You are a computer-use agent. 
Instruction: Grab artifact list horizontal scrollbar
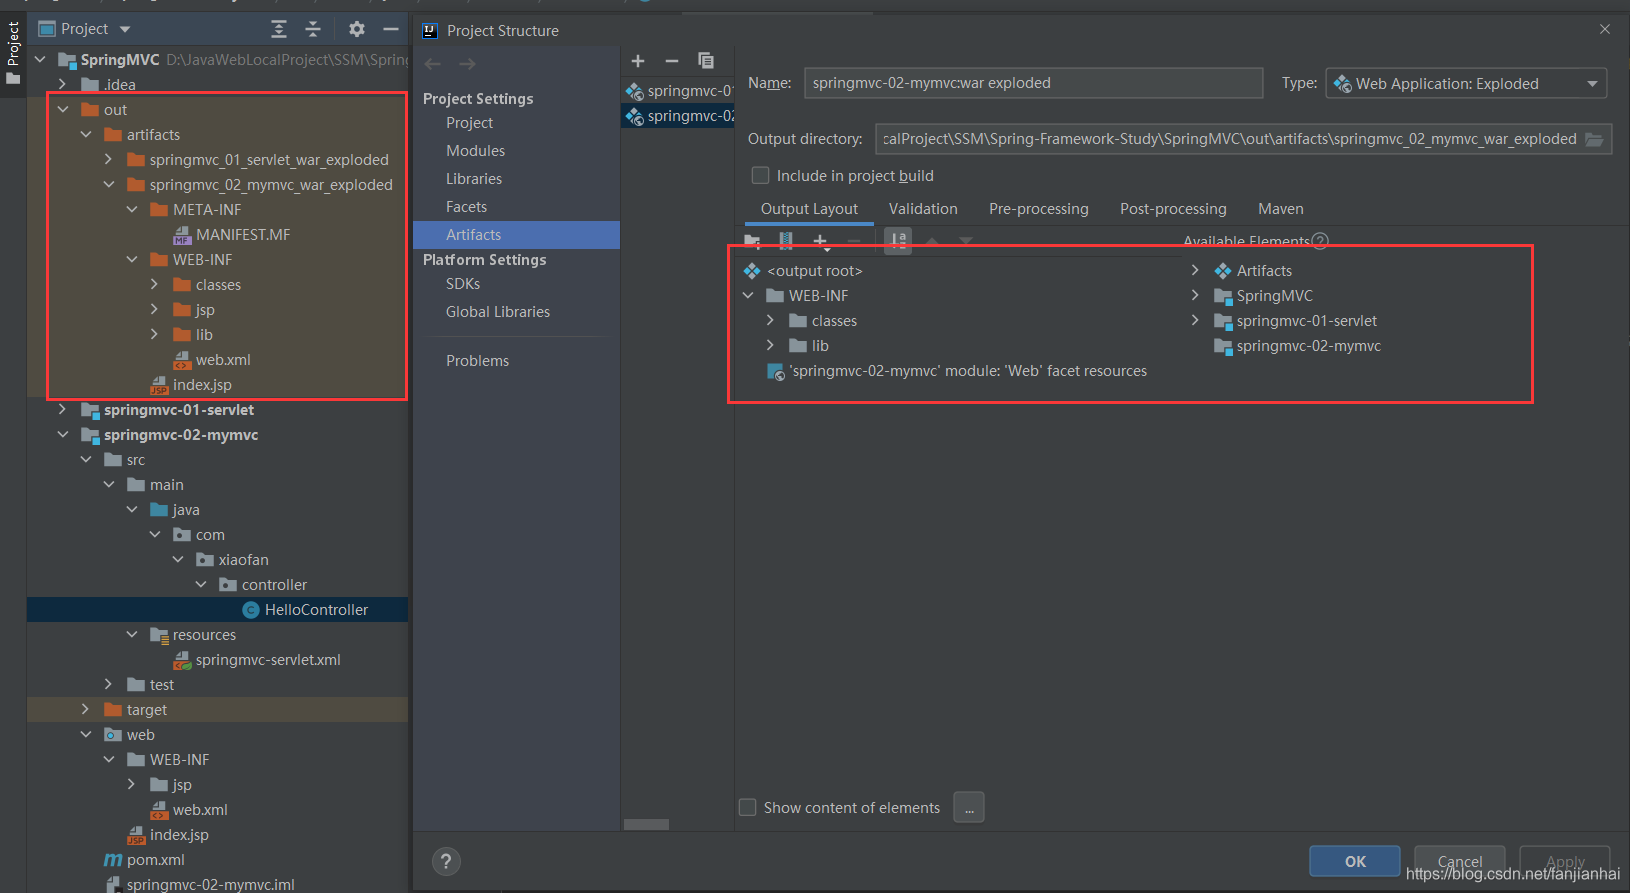point(646,825)
